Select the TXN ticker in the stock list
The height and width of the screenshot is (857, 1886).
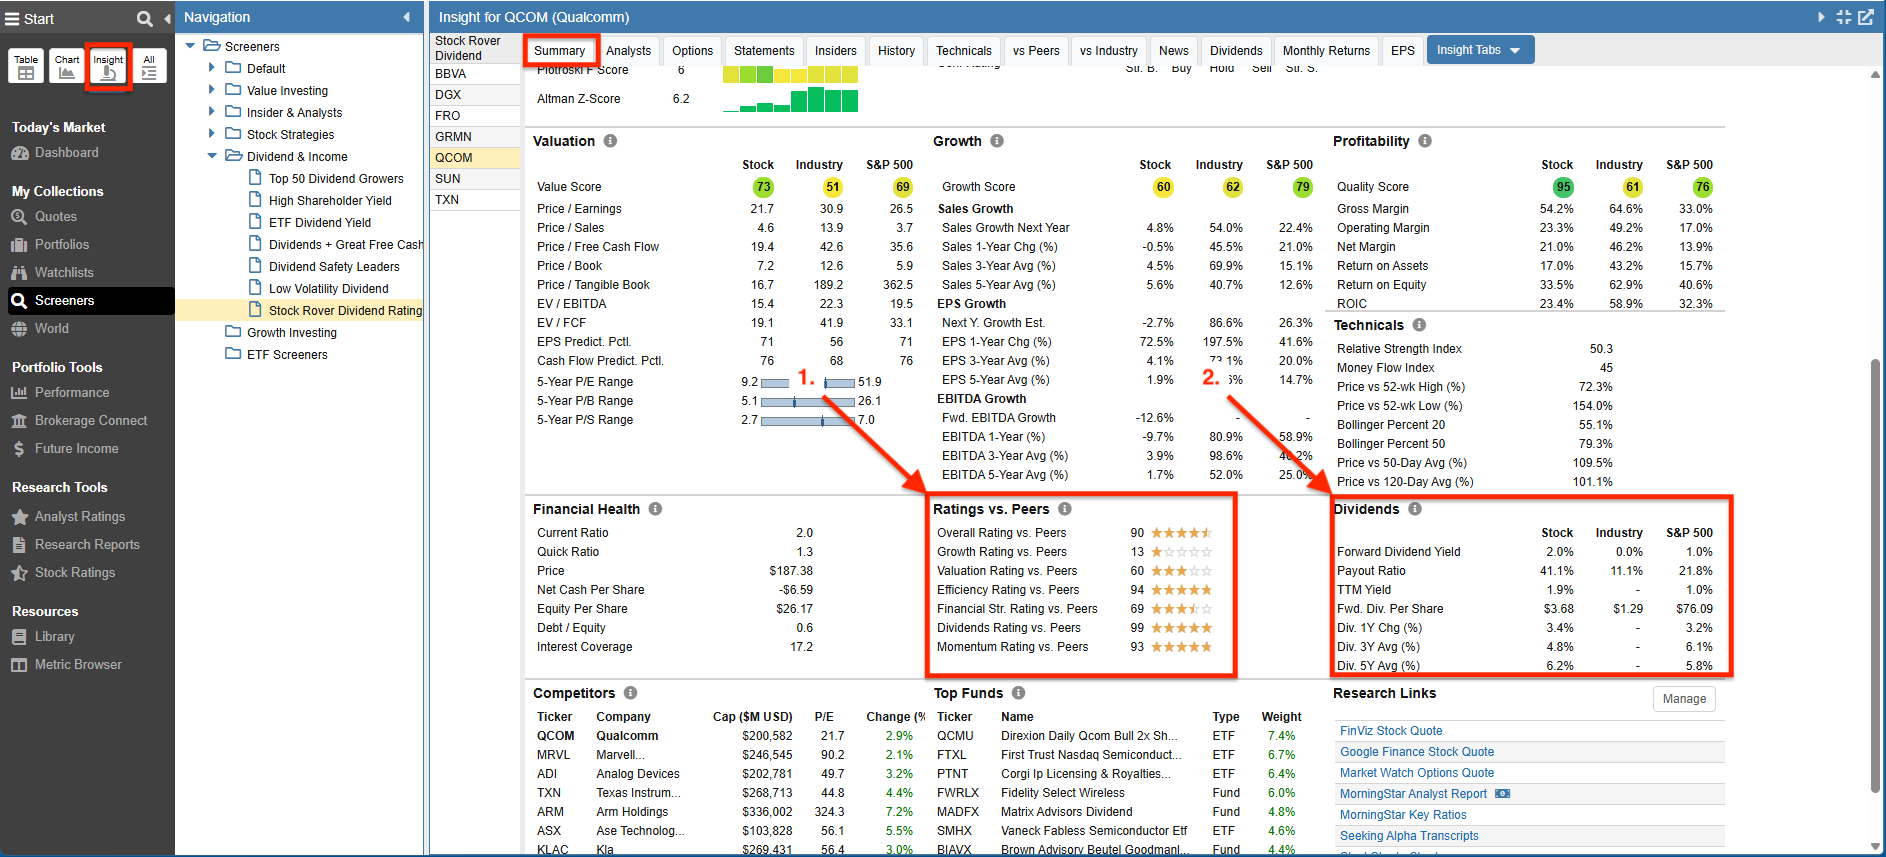pos(474,200)
